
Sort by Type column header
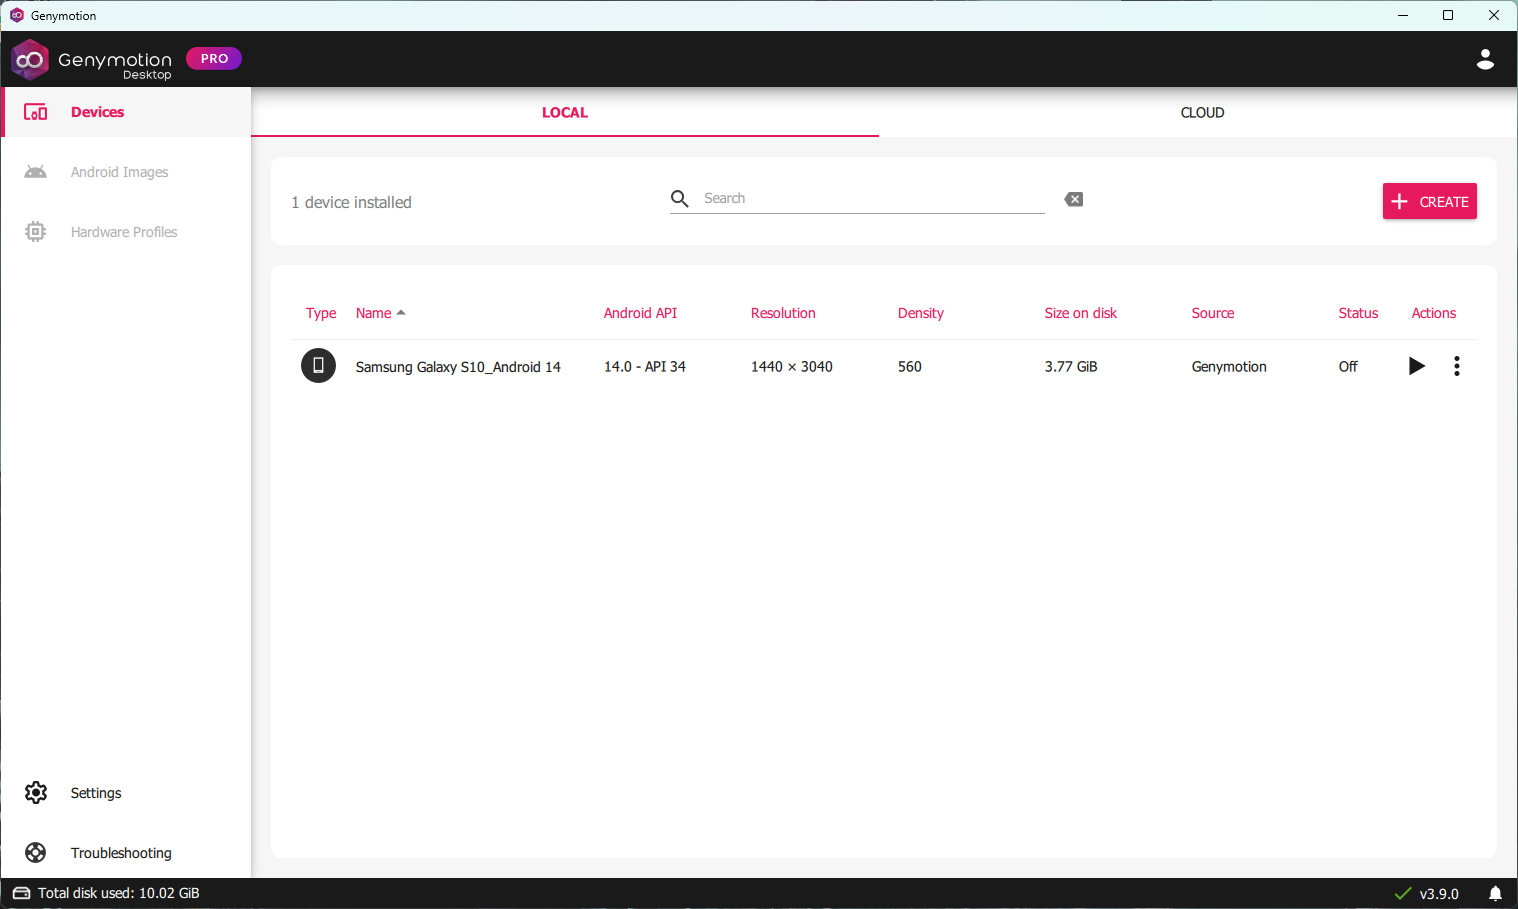point(321,313)
